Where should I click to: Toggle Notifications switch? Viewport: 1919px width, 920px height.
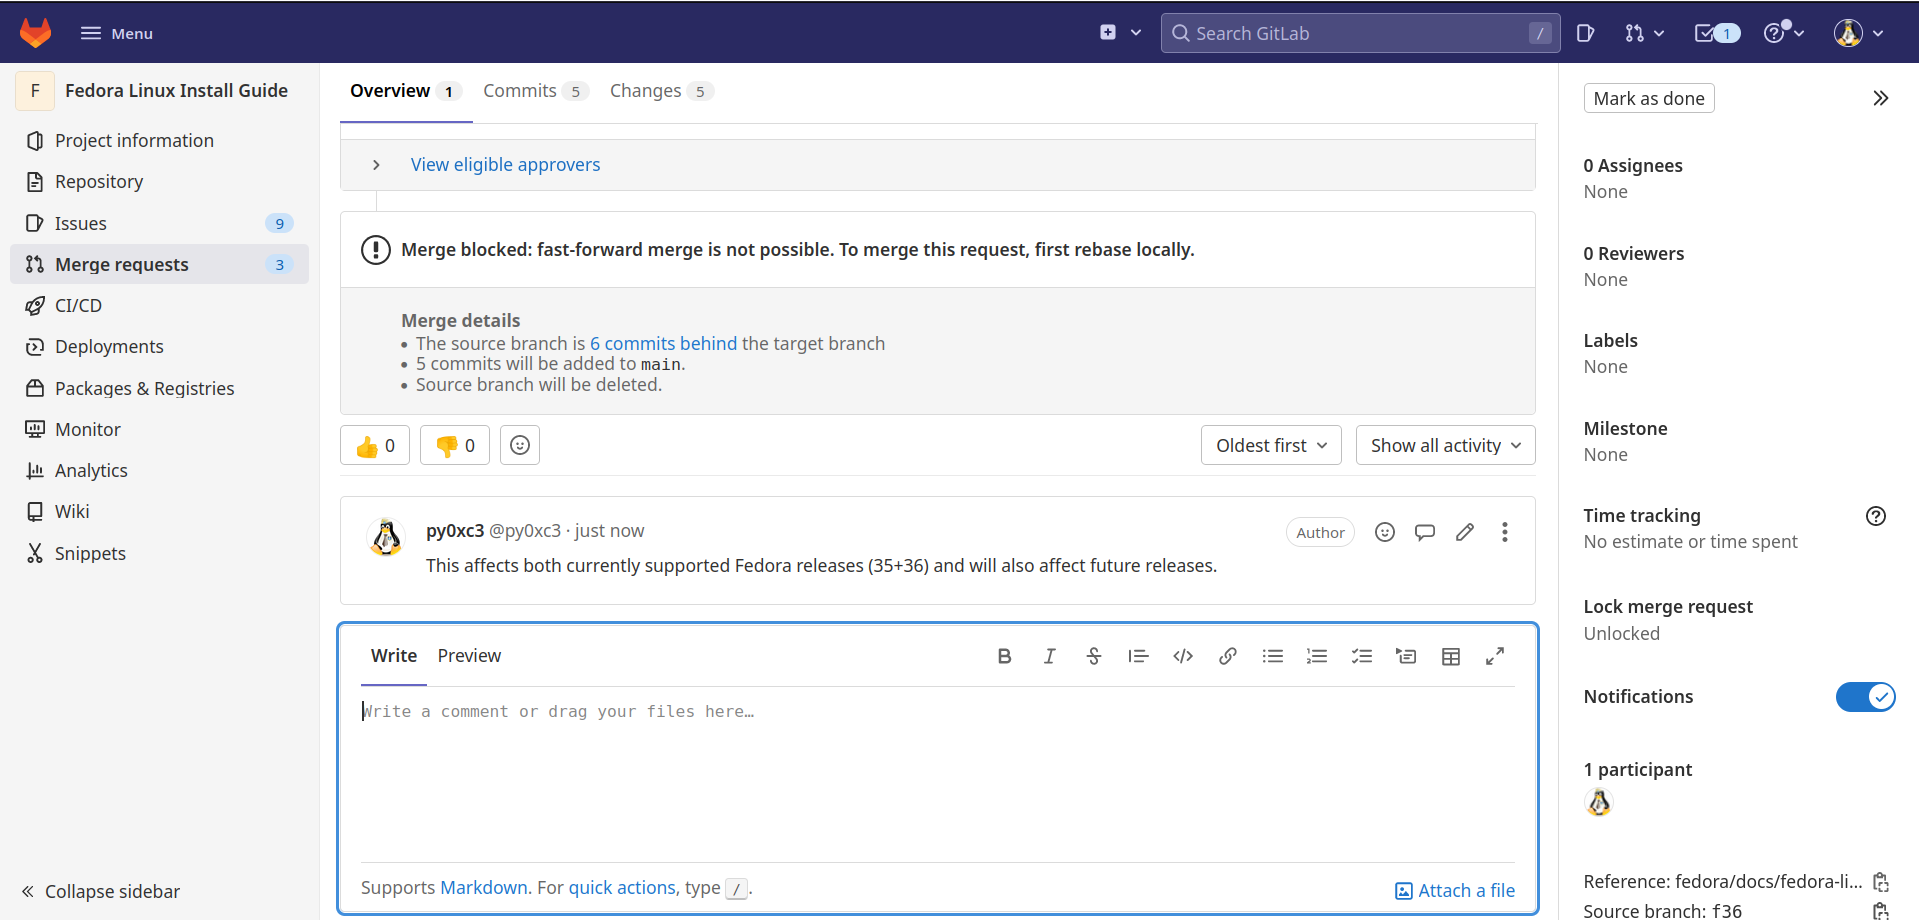(x=1865, y=697)
